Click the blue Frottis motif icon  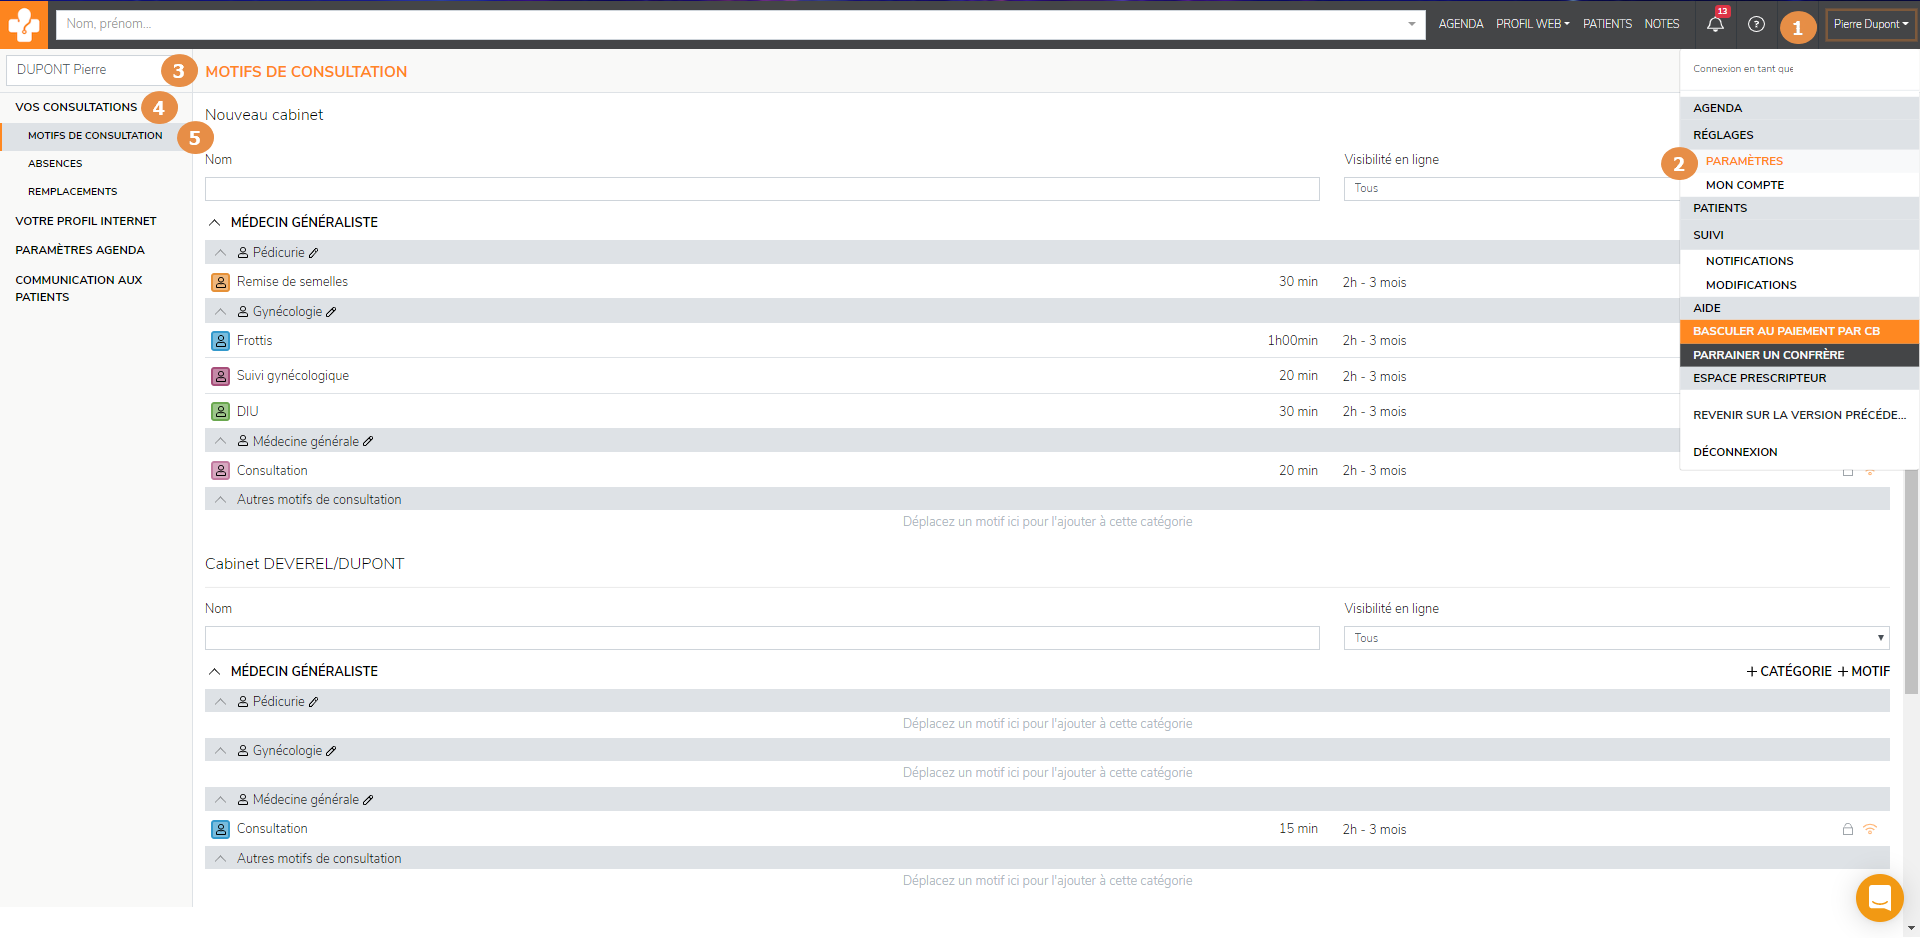pos(221,341)
